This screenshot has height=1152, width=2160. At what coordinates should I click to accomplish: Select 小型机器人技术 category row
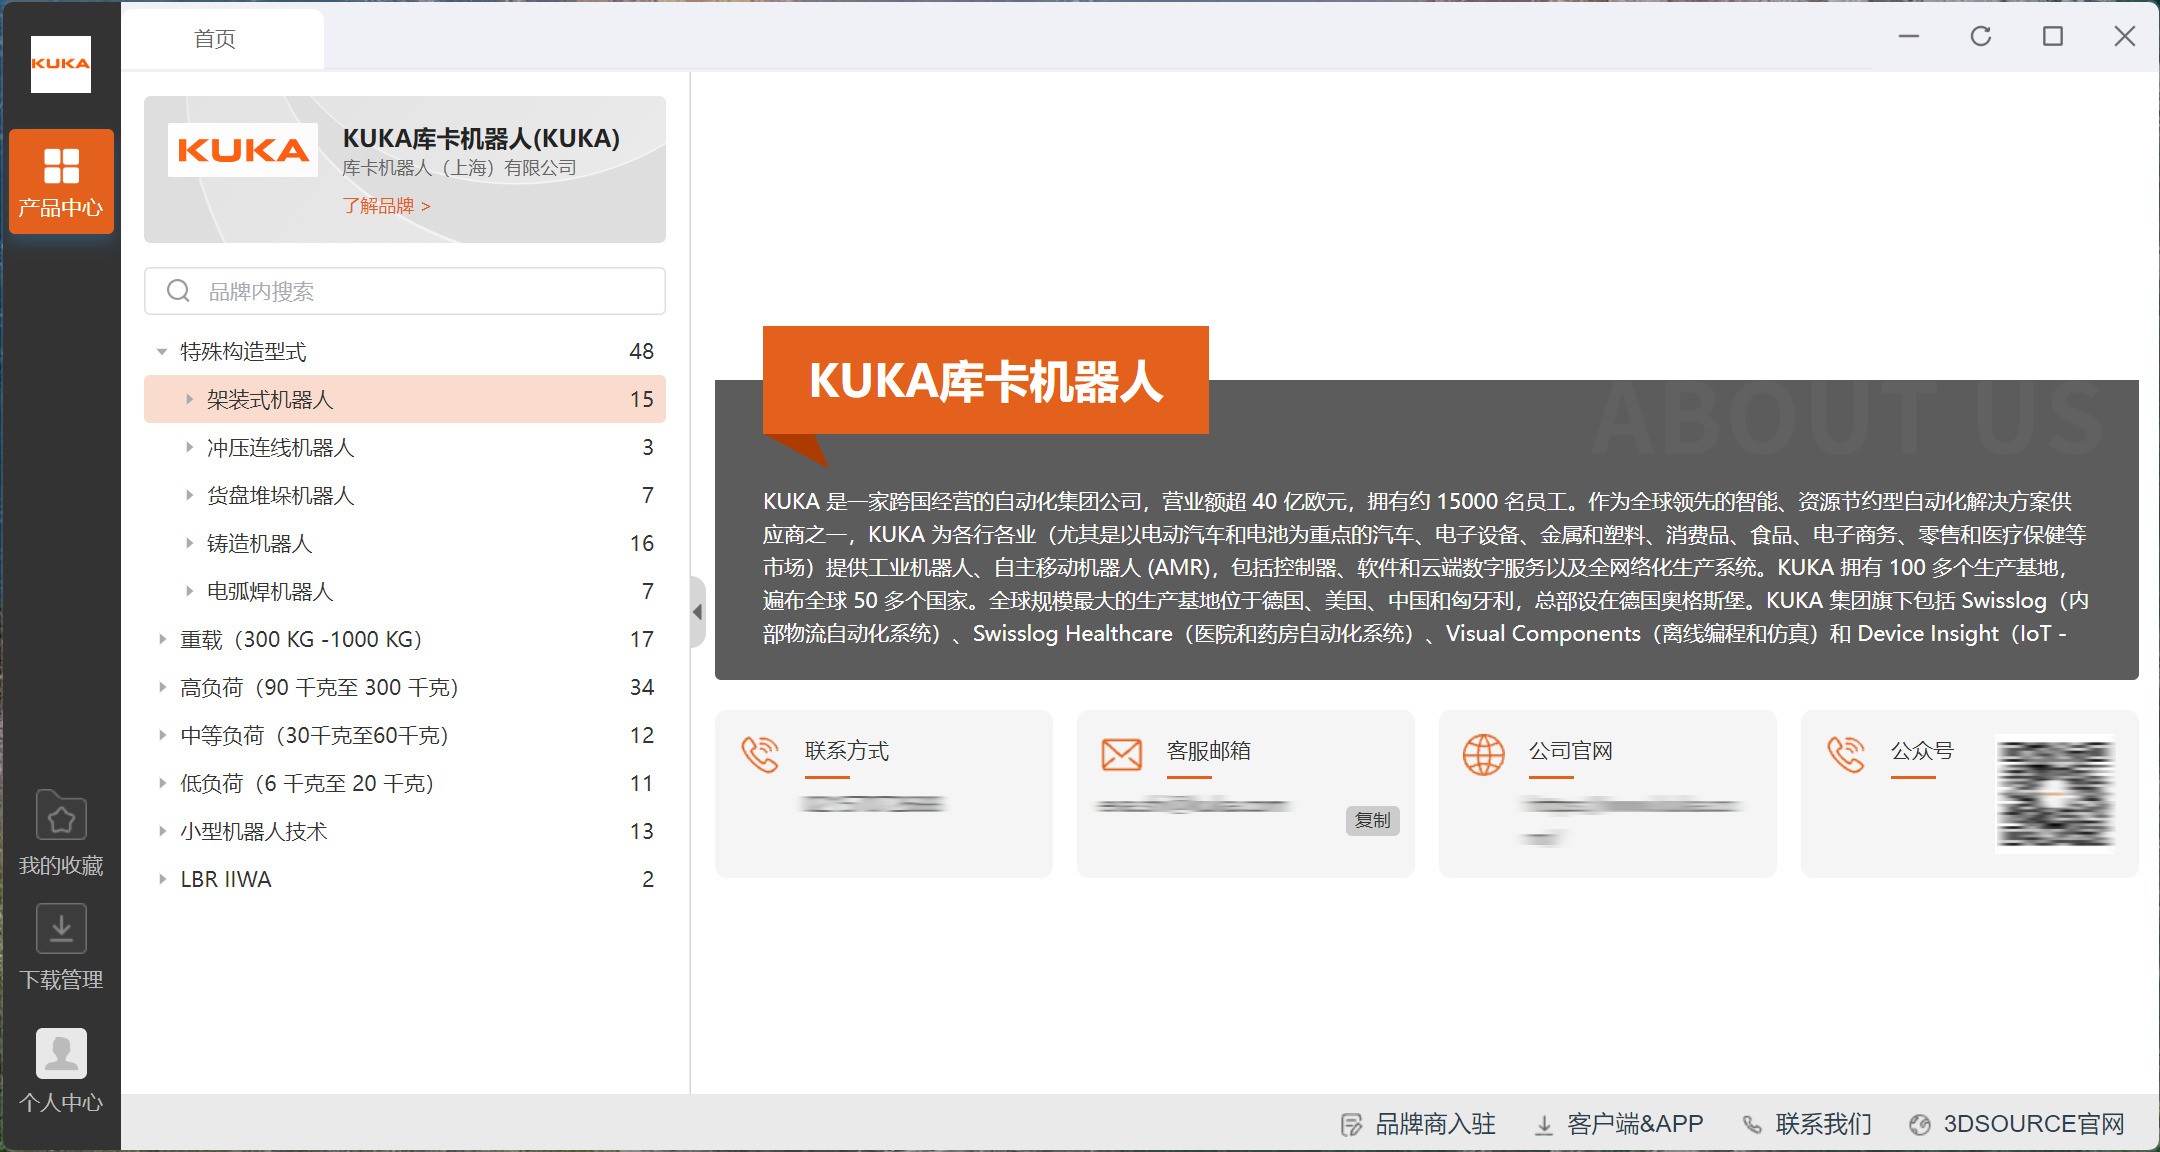click(405, 831)
